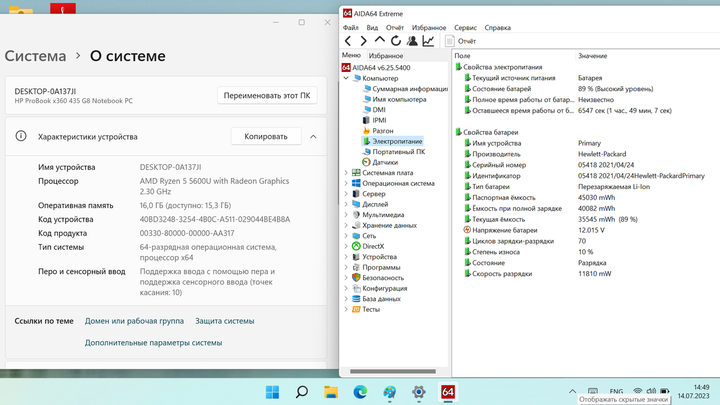This screenshot has height=405, width=720.
Task: Select Портативный ПК tree item
Action: tap(394, 152)
